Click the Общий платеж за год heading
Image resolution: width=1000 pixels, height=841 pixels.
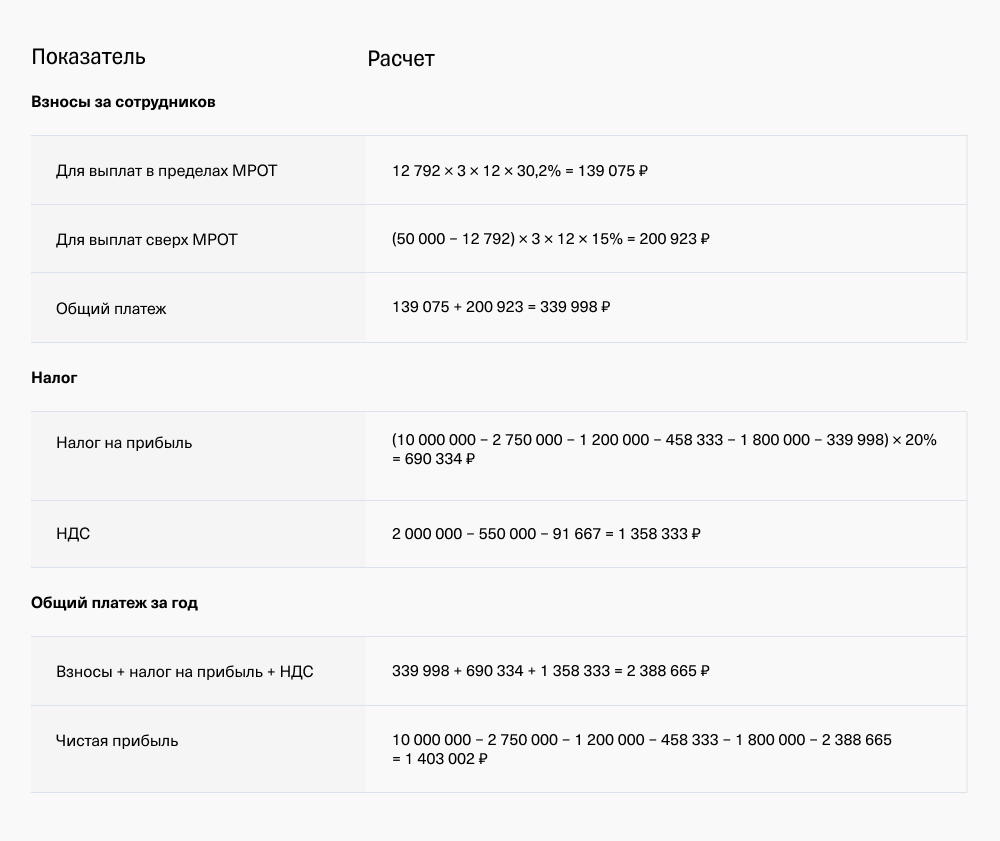click(x=114, y=603)
